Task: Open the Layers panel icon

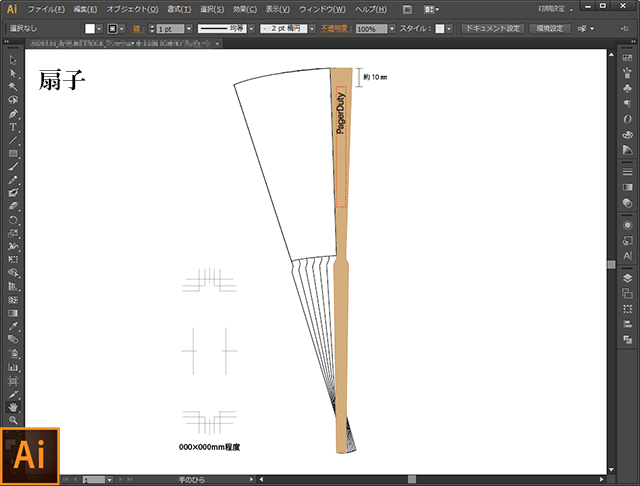Action: (627, 279)
